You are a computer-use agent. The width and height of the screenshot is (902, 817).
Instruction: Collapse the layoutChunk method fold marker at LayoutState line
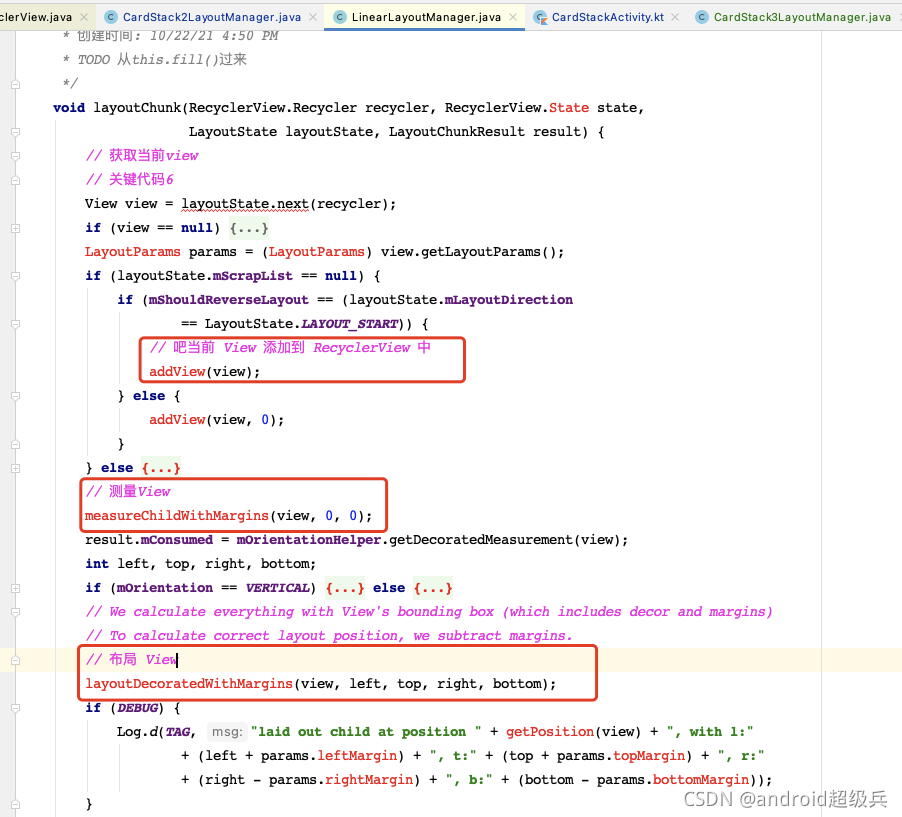click(16, 132)
